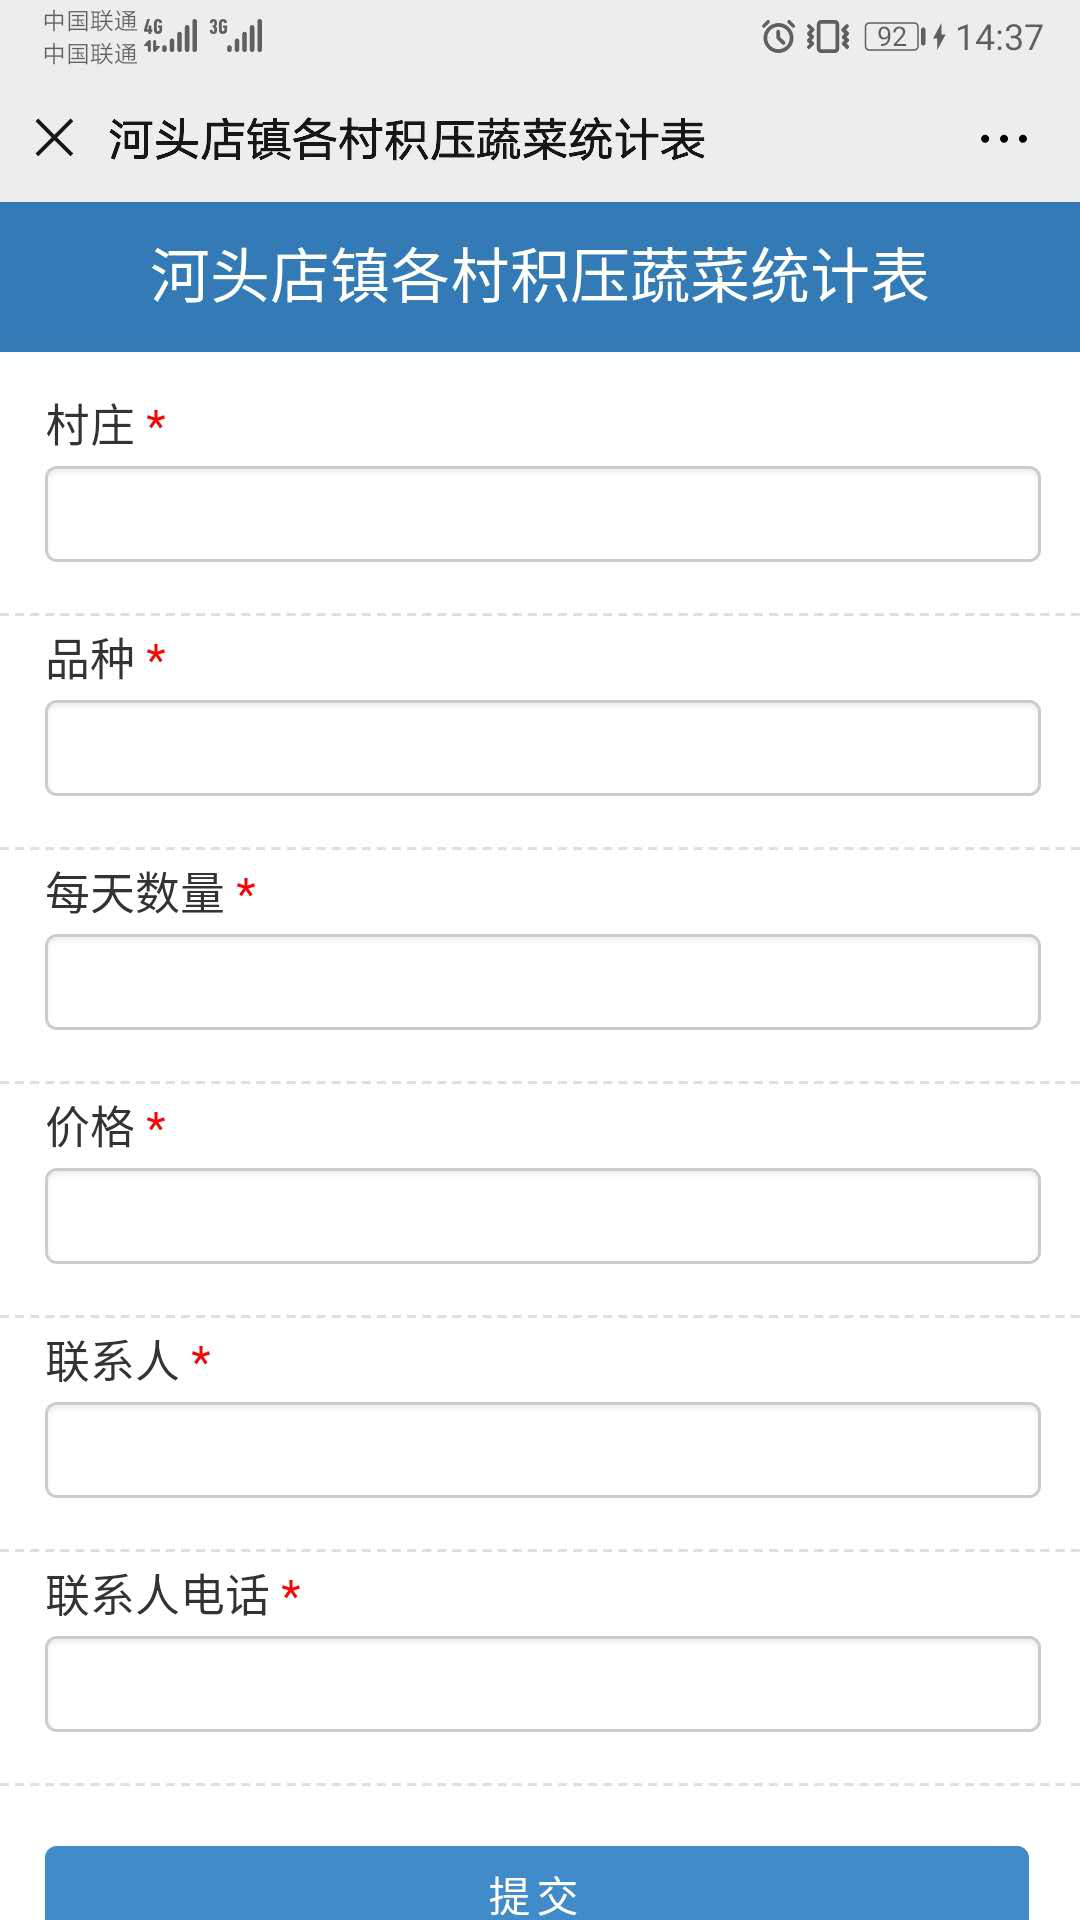The height and width of the screenshot is (1920, 1080).
Task: Select the 价格 input field
Action: pos(542,1216)
